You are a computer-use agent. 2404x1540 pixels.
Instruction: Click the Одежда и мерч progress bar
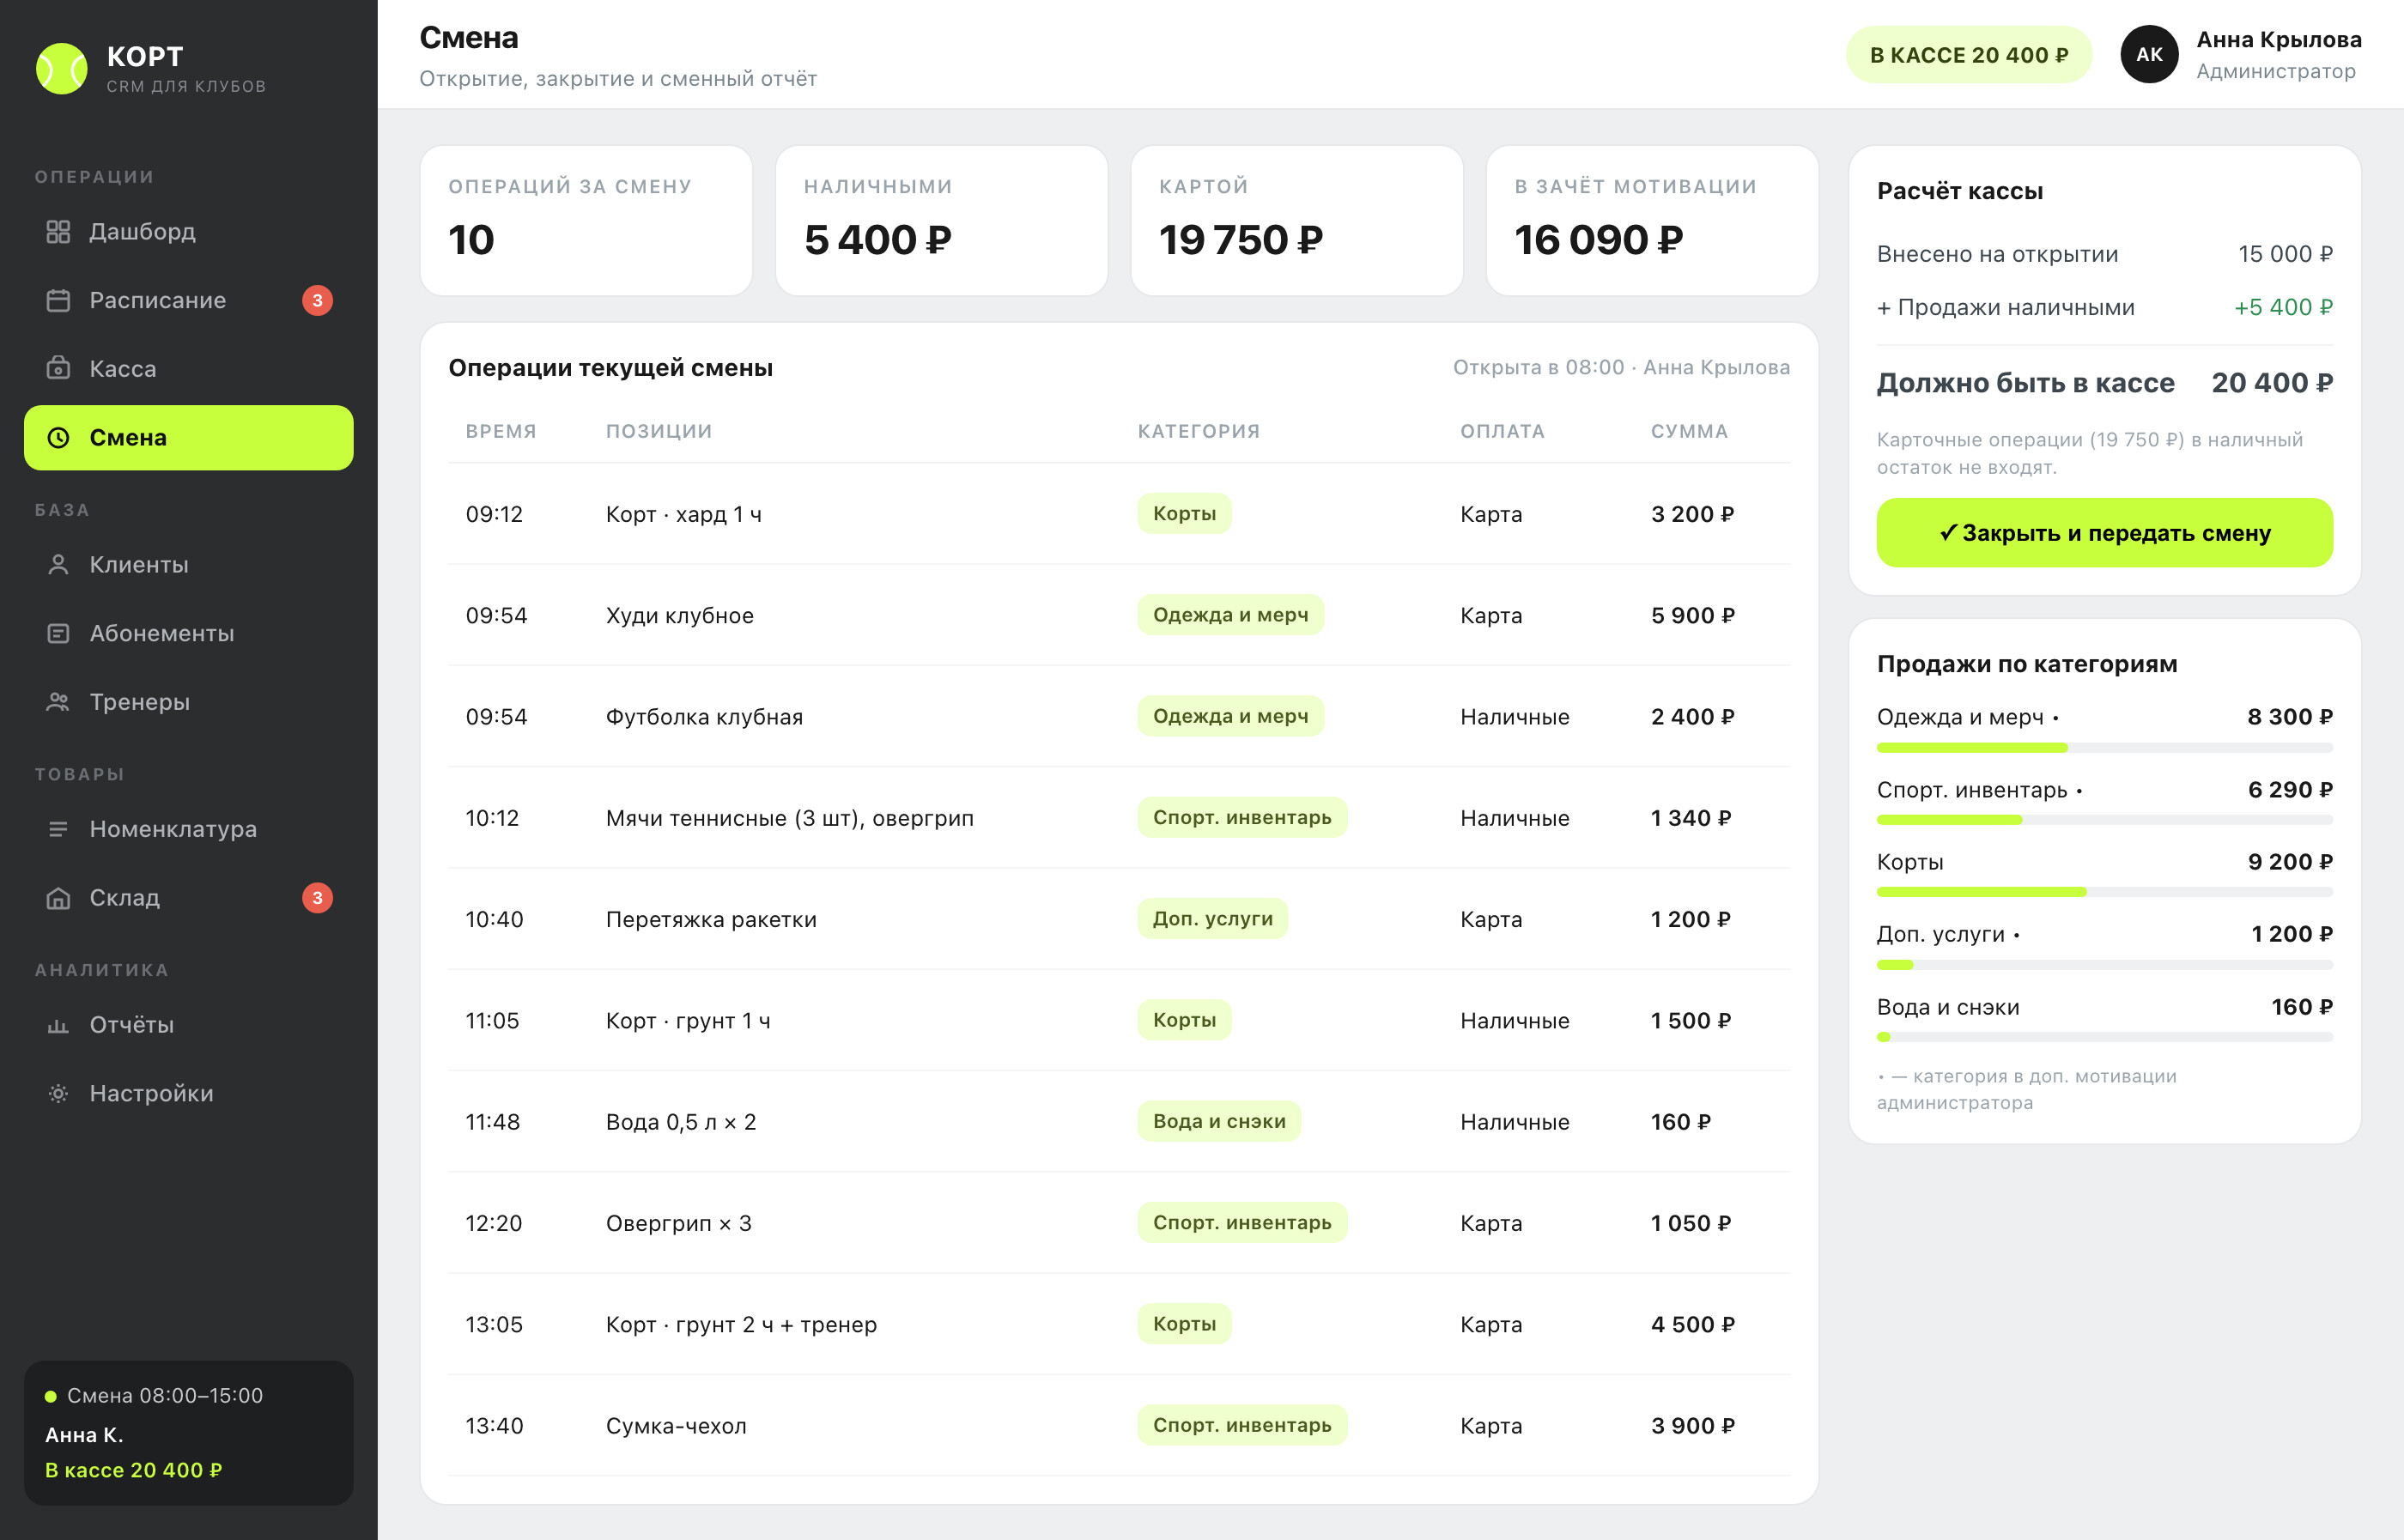click(x=2104, y=748)
